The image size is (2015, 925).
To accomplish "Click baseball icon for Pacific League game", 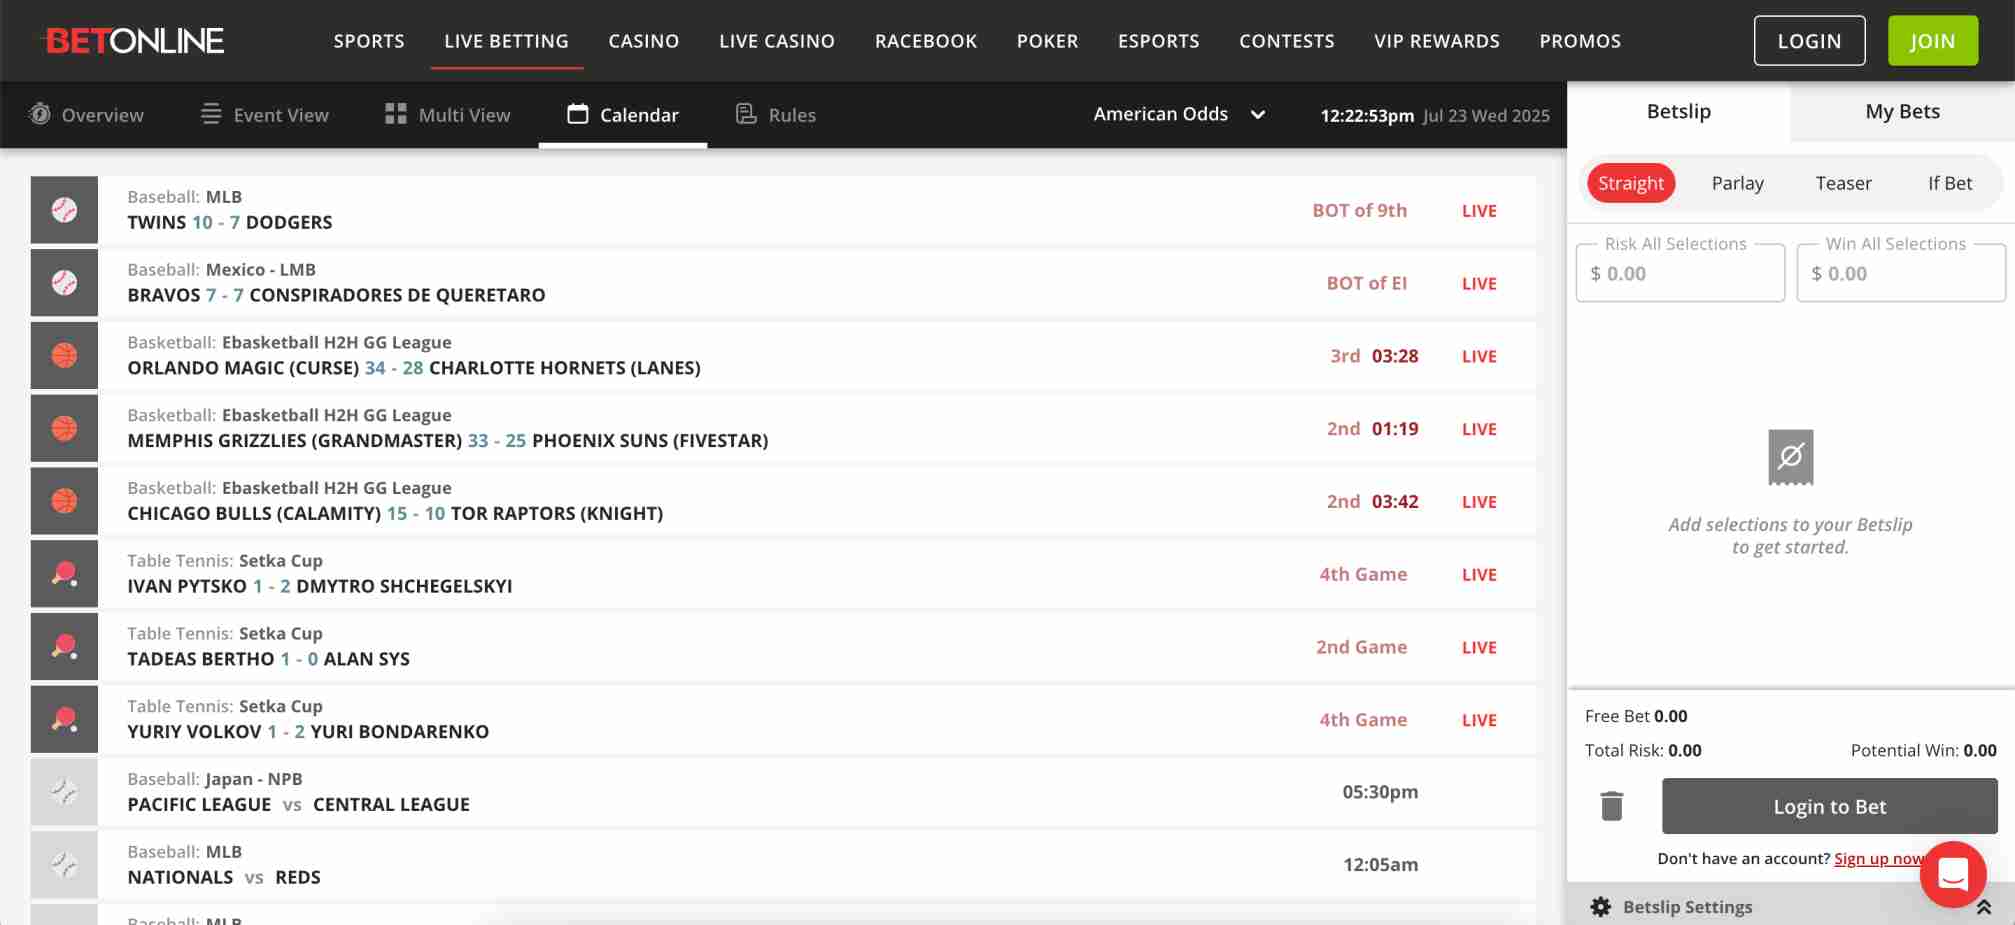I will coord(64,792).
